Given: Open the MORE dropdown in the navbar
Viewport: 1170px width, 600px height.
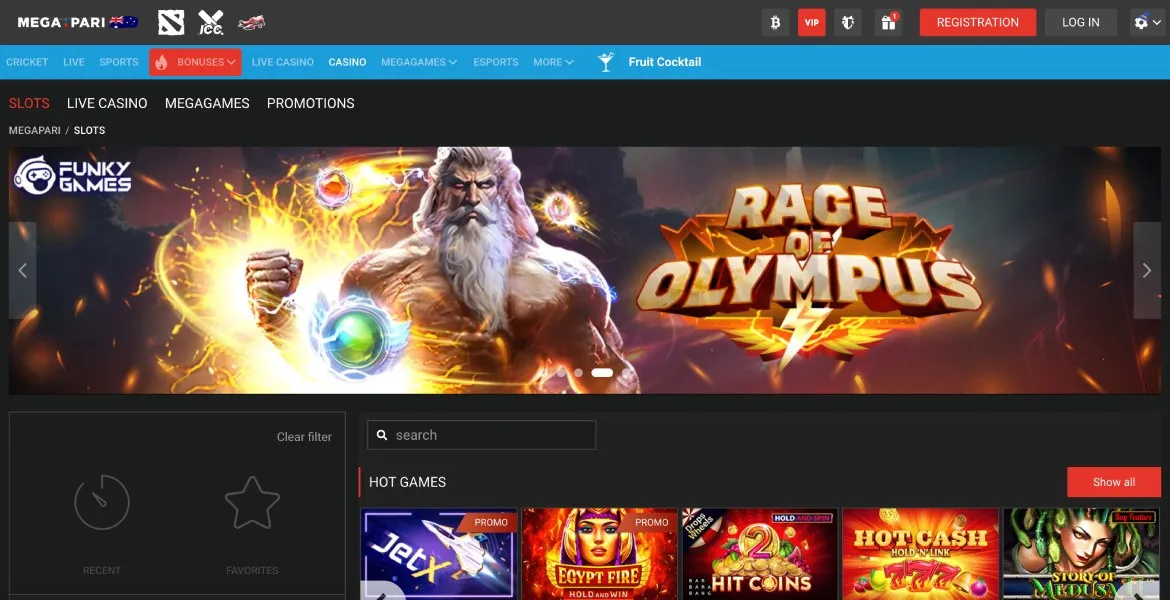Looking at the screenshot, I should [x=553, y=61].
